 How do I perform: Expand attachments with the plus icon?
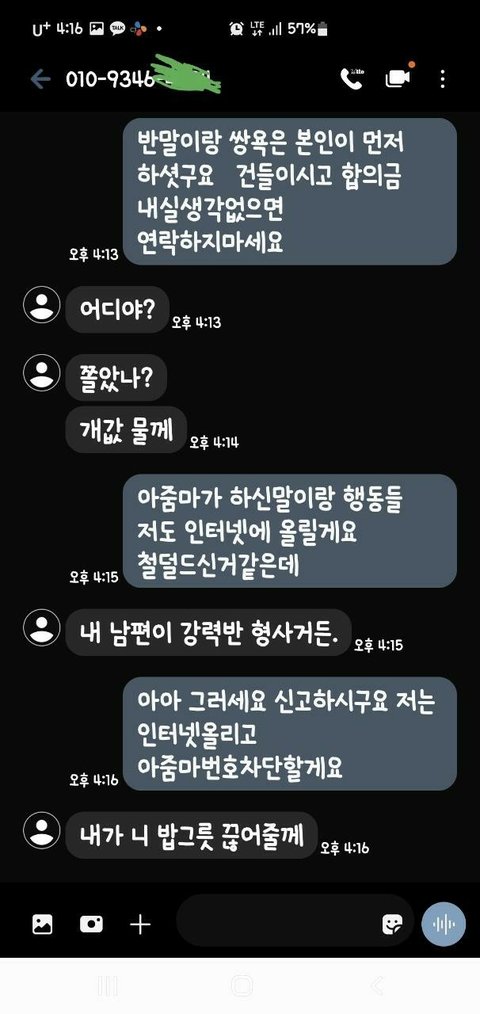point(140,924)
